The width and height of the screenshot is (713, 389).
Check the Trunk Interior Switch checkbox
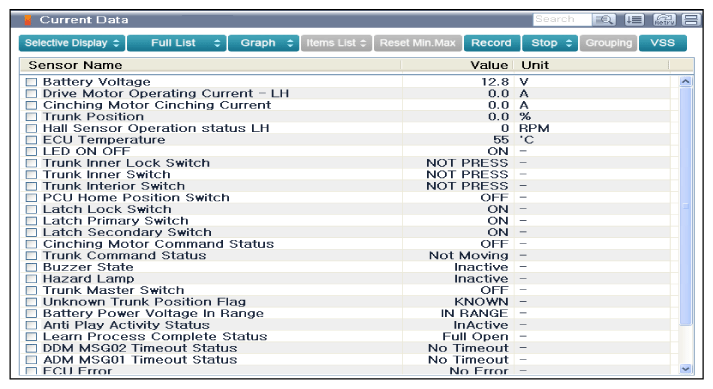[31, 187]
